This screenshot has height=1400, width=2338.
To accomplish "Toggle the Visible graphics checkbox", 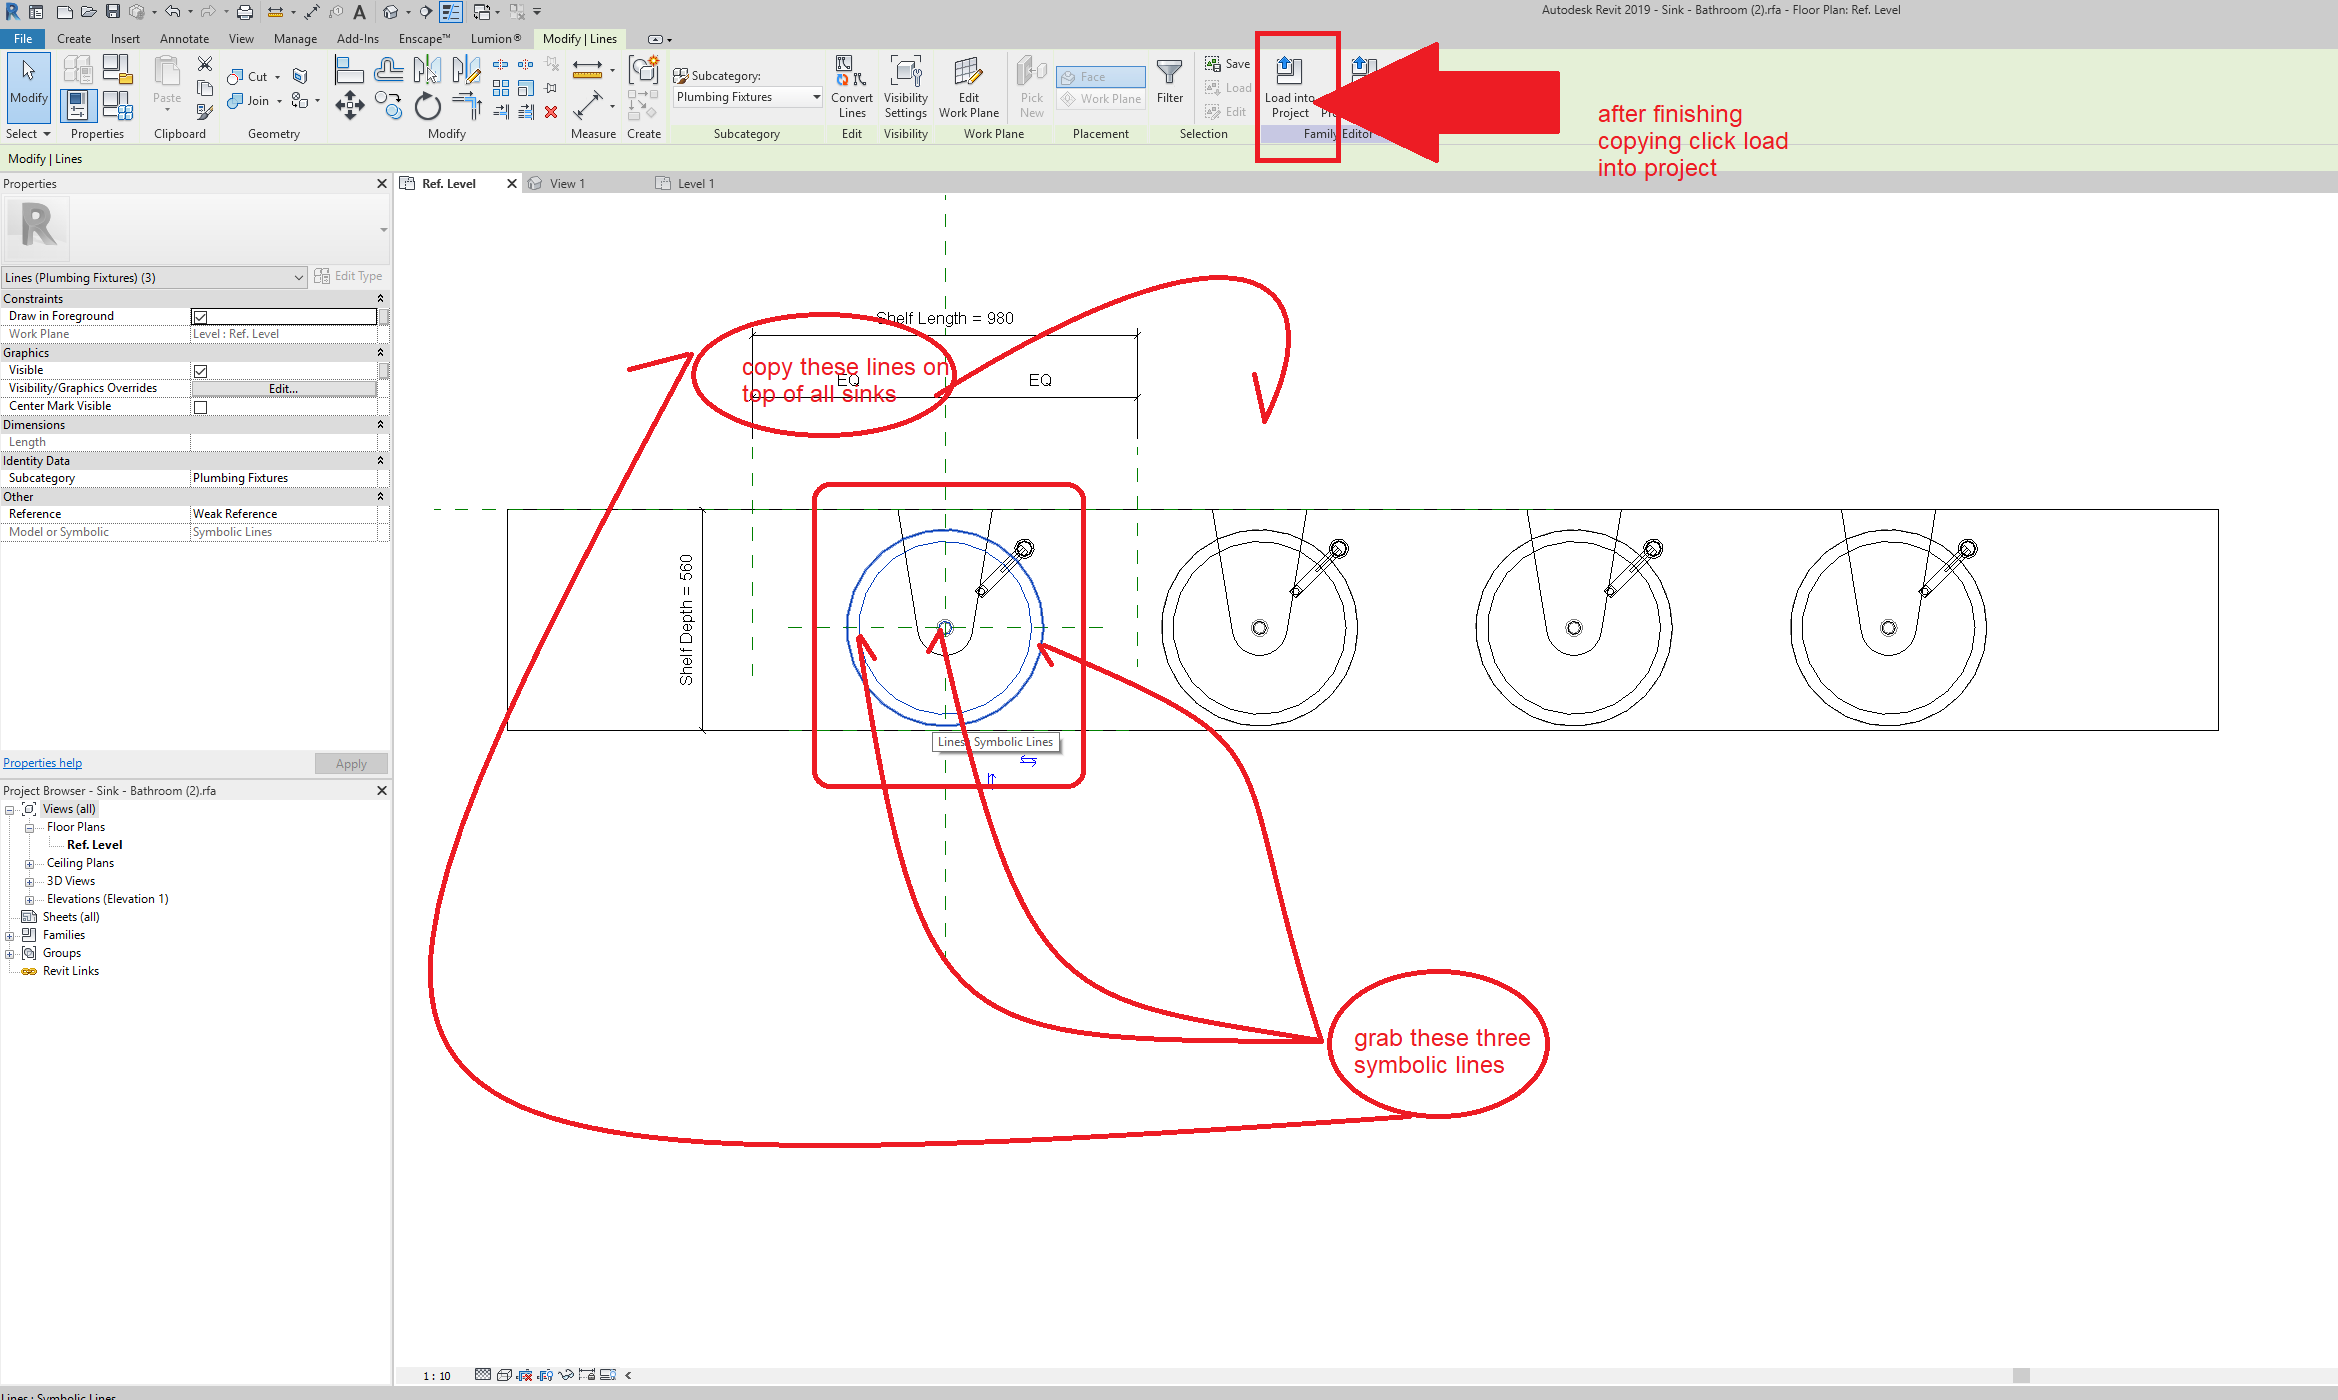I will pos(200,370).
